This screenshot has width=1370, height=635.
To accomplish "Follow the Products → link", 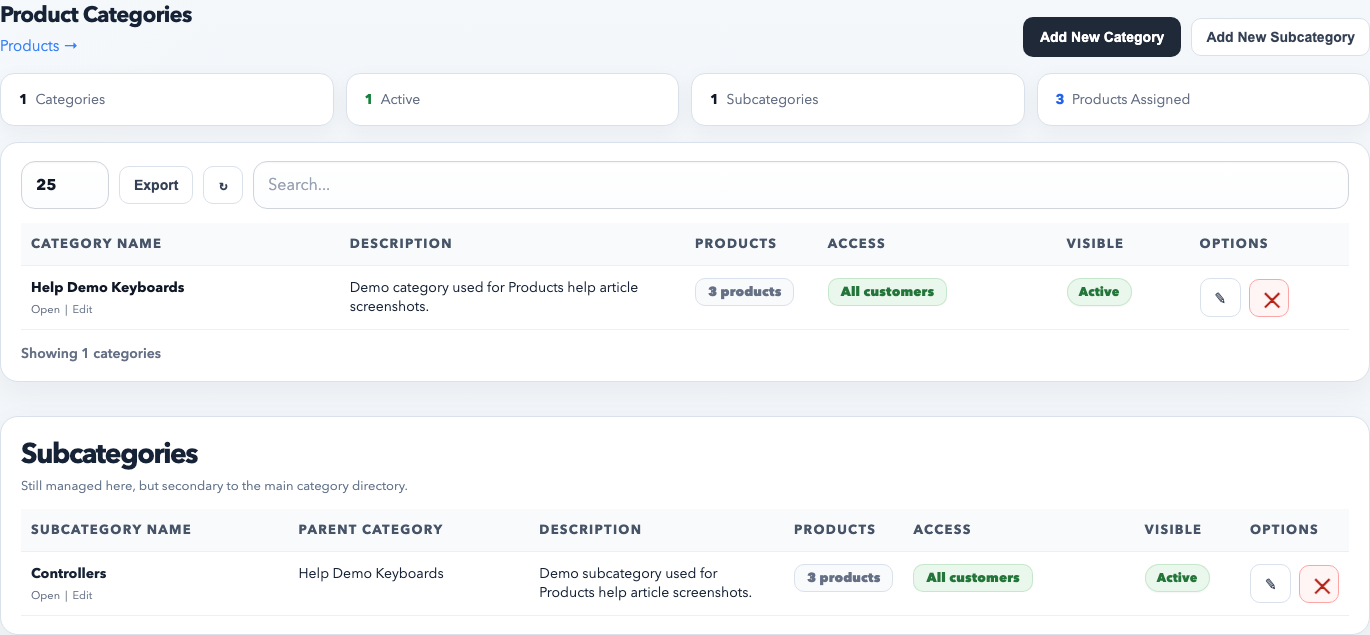I will (x=39, y=46).
